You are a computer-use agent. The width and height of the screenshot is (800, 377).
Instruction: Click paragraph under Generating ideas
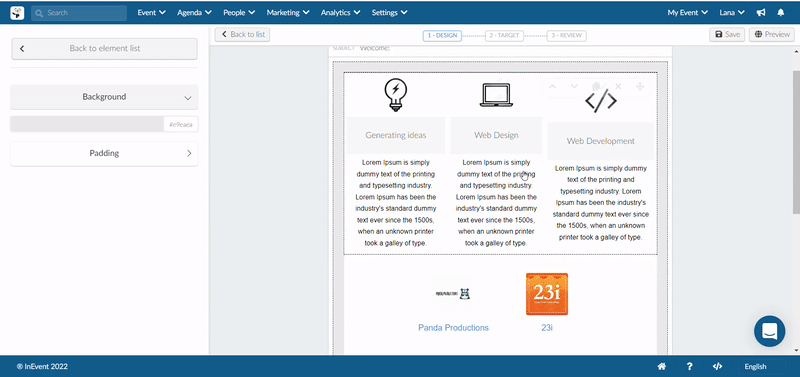coord(396,203)
